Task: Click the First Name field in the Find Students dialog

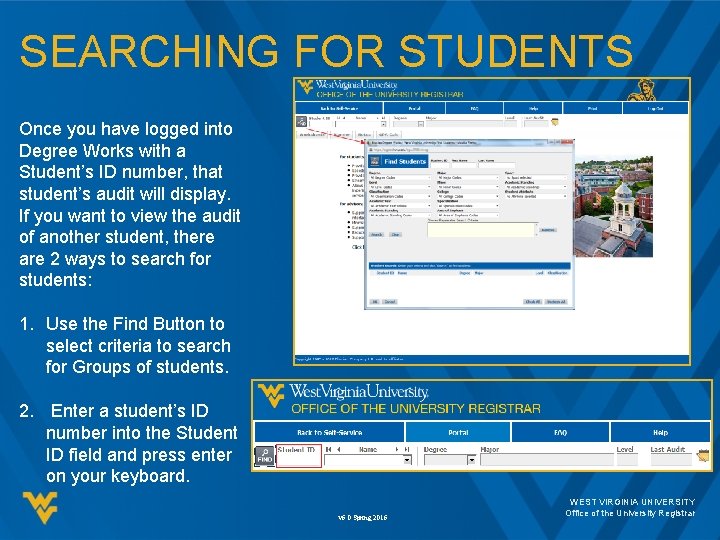Action: (464, 165)
